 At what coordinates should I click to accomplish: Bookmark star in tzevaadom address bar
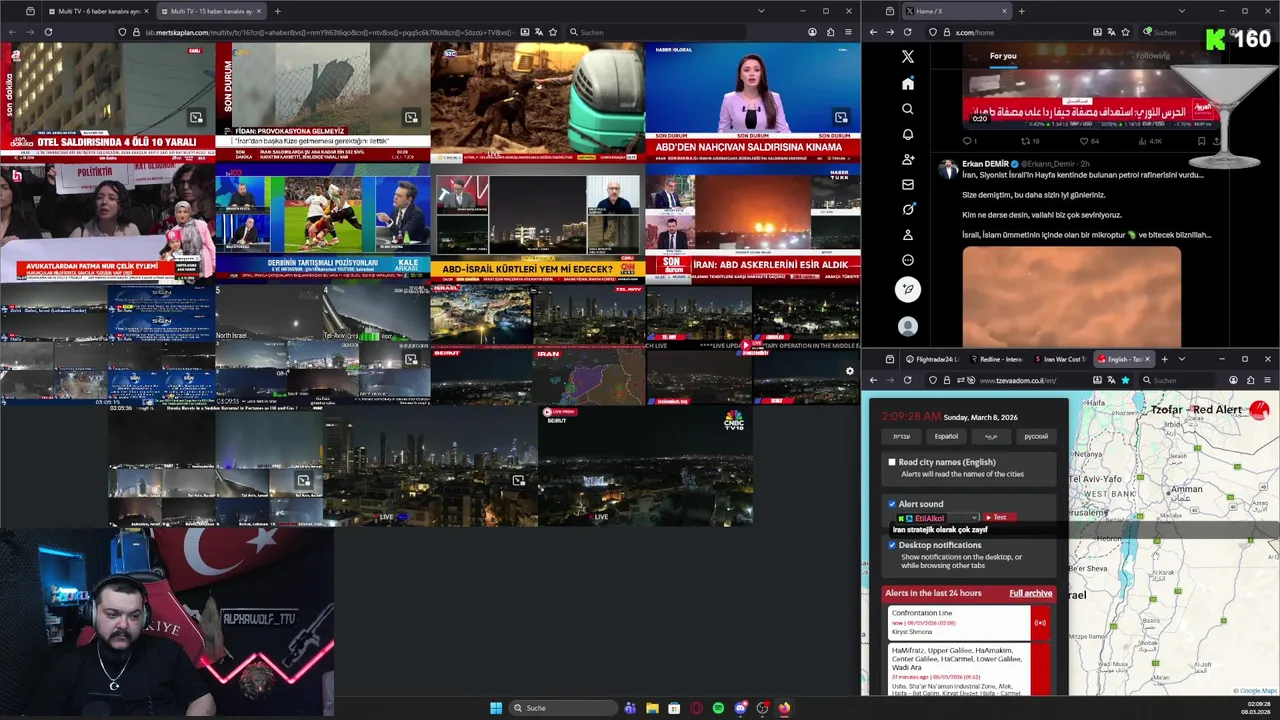click(x=1125, y=380)
